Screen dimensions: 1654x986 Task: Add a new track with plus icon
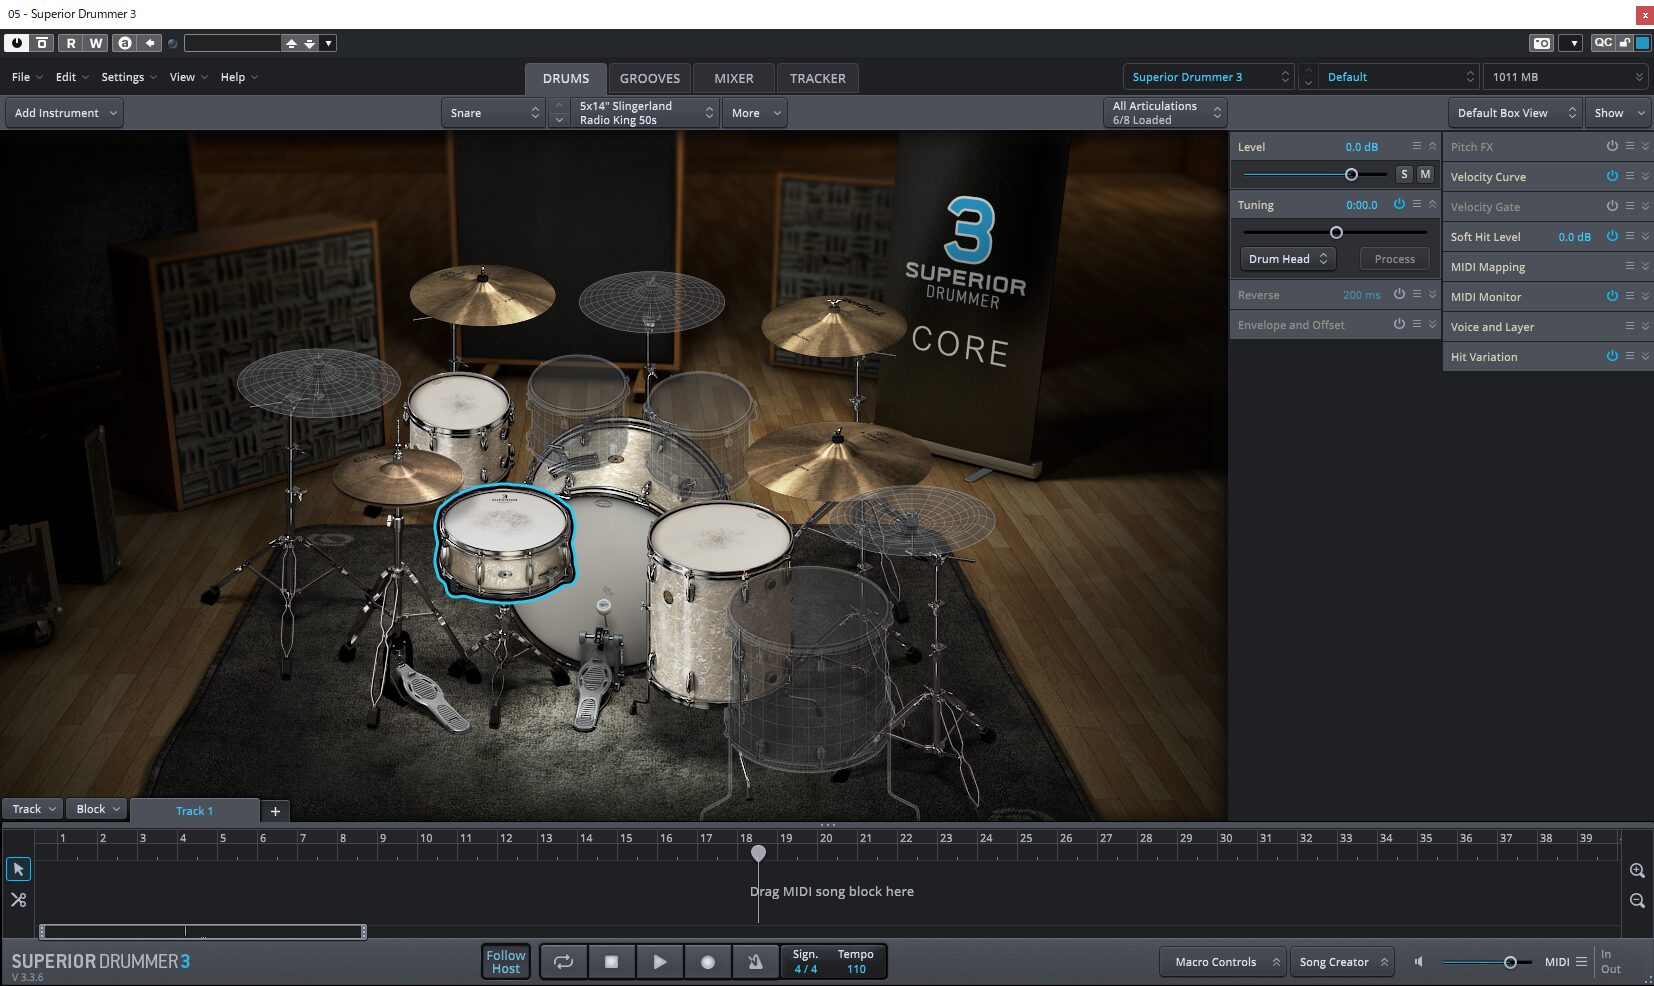275,811
